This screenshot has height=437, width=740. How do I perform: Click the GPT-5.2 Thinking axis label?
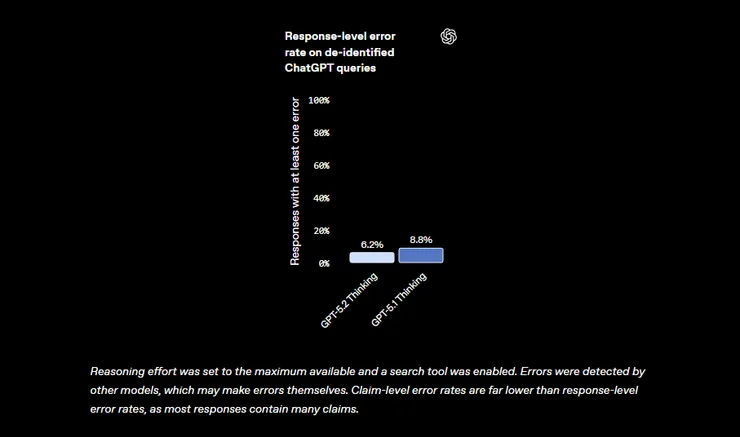tap(349, 299)
